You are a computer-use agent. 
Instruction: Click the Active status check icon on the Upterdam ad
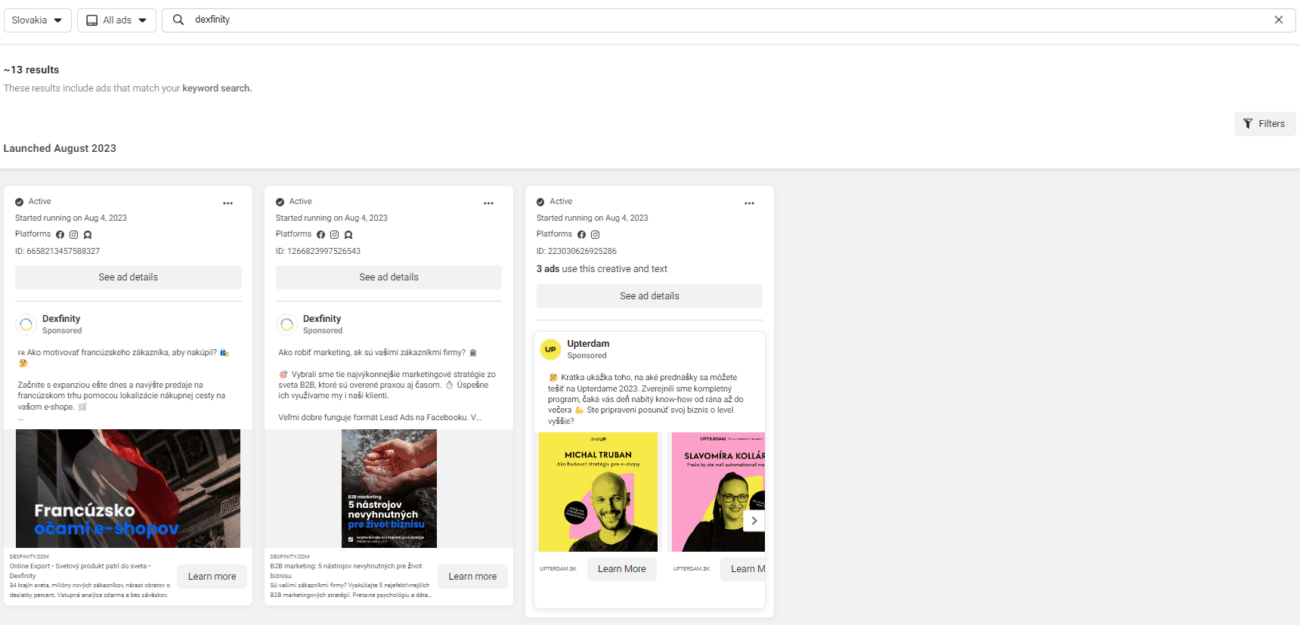pyautogui.click(x=541, y=202)
